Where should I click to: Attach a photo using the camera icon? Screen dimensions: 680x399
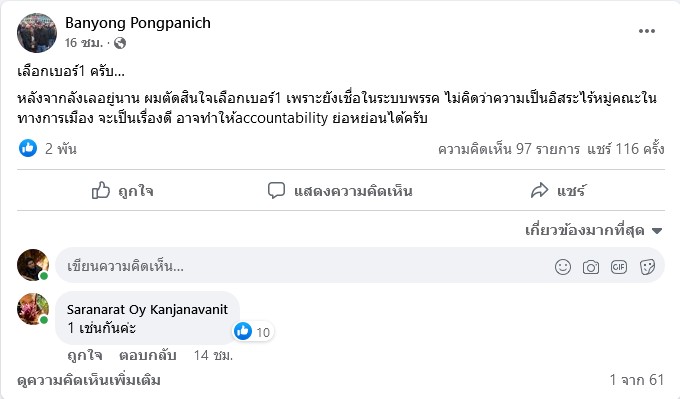(591, 267)
